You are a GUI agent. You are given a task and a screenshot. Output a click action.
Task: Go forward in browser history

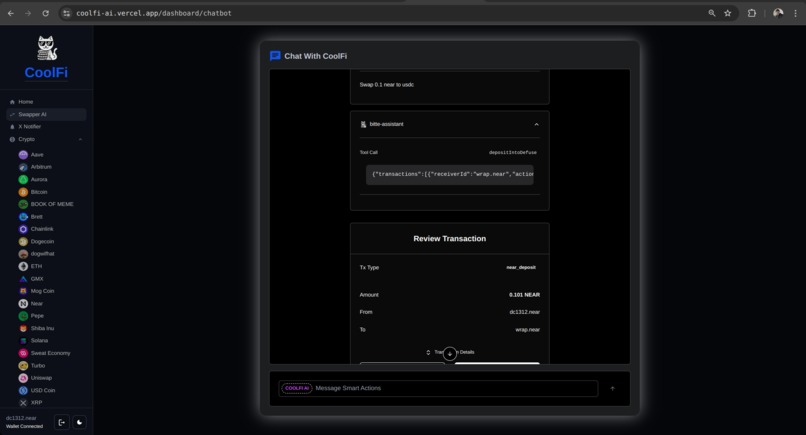pos(28,13)
